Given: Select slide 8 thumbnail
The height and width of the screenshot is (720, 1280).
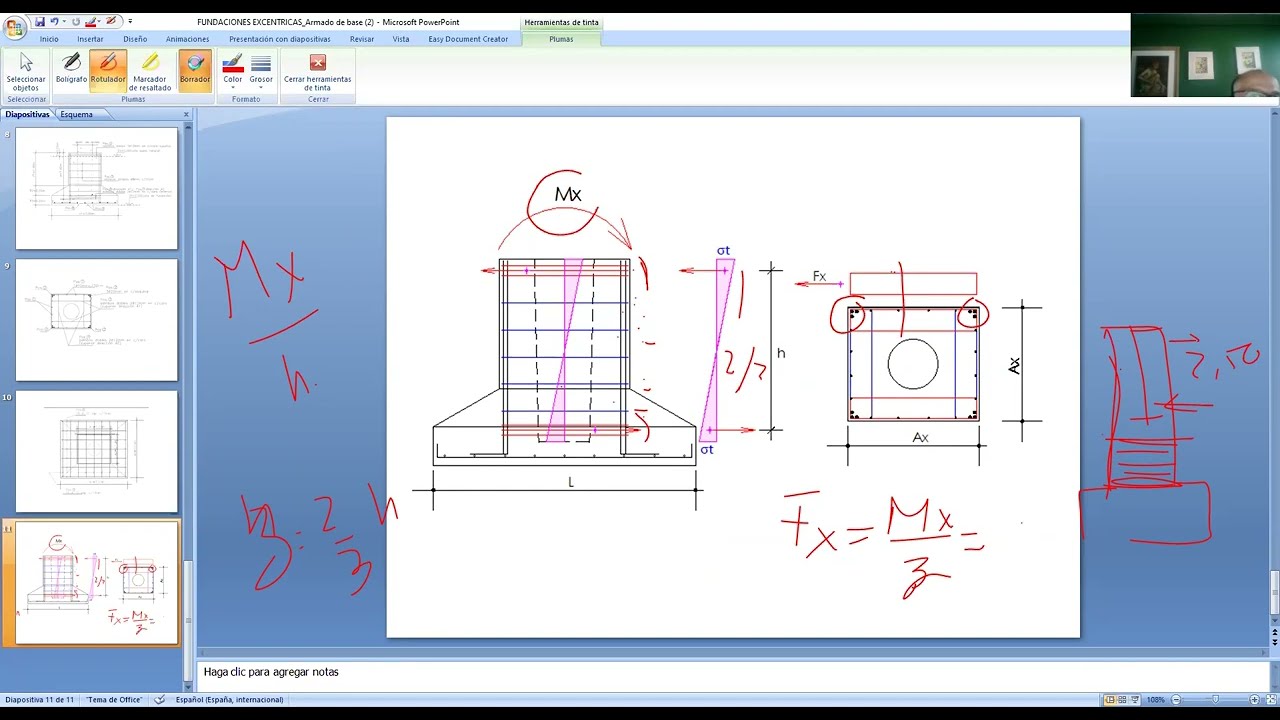Looking at the screenshot, I should click(96, 188).
